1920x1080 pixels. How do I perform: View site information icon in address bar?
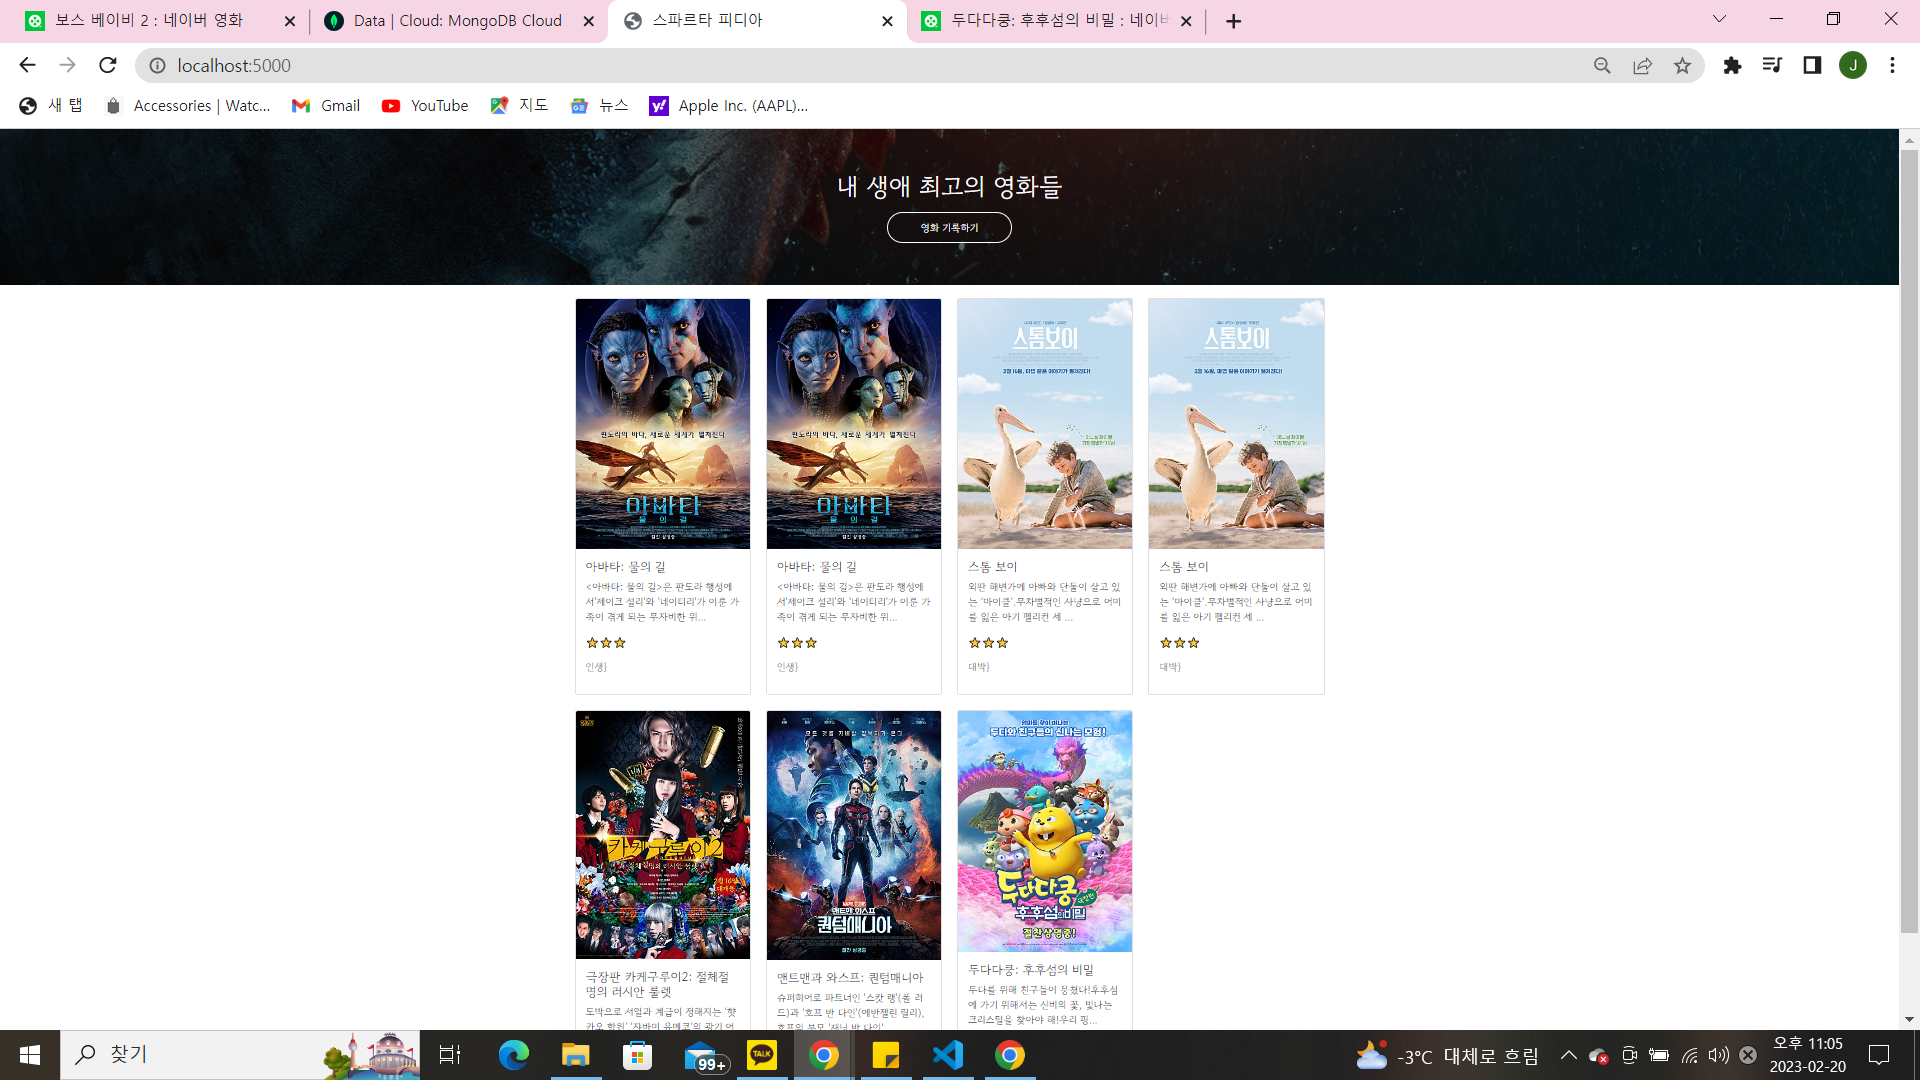pyautogui.click(x=157, y=65)
